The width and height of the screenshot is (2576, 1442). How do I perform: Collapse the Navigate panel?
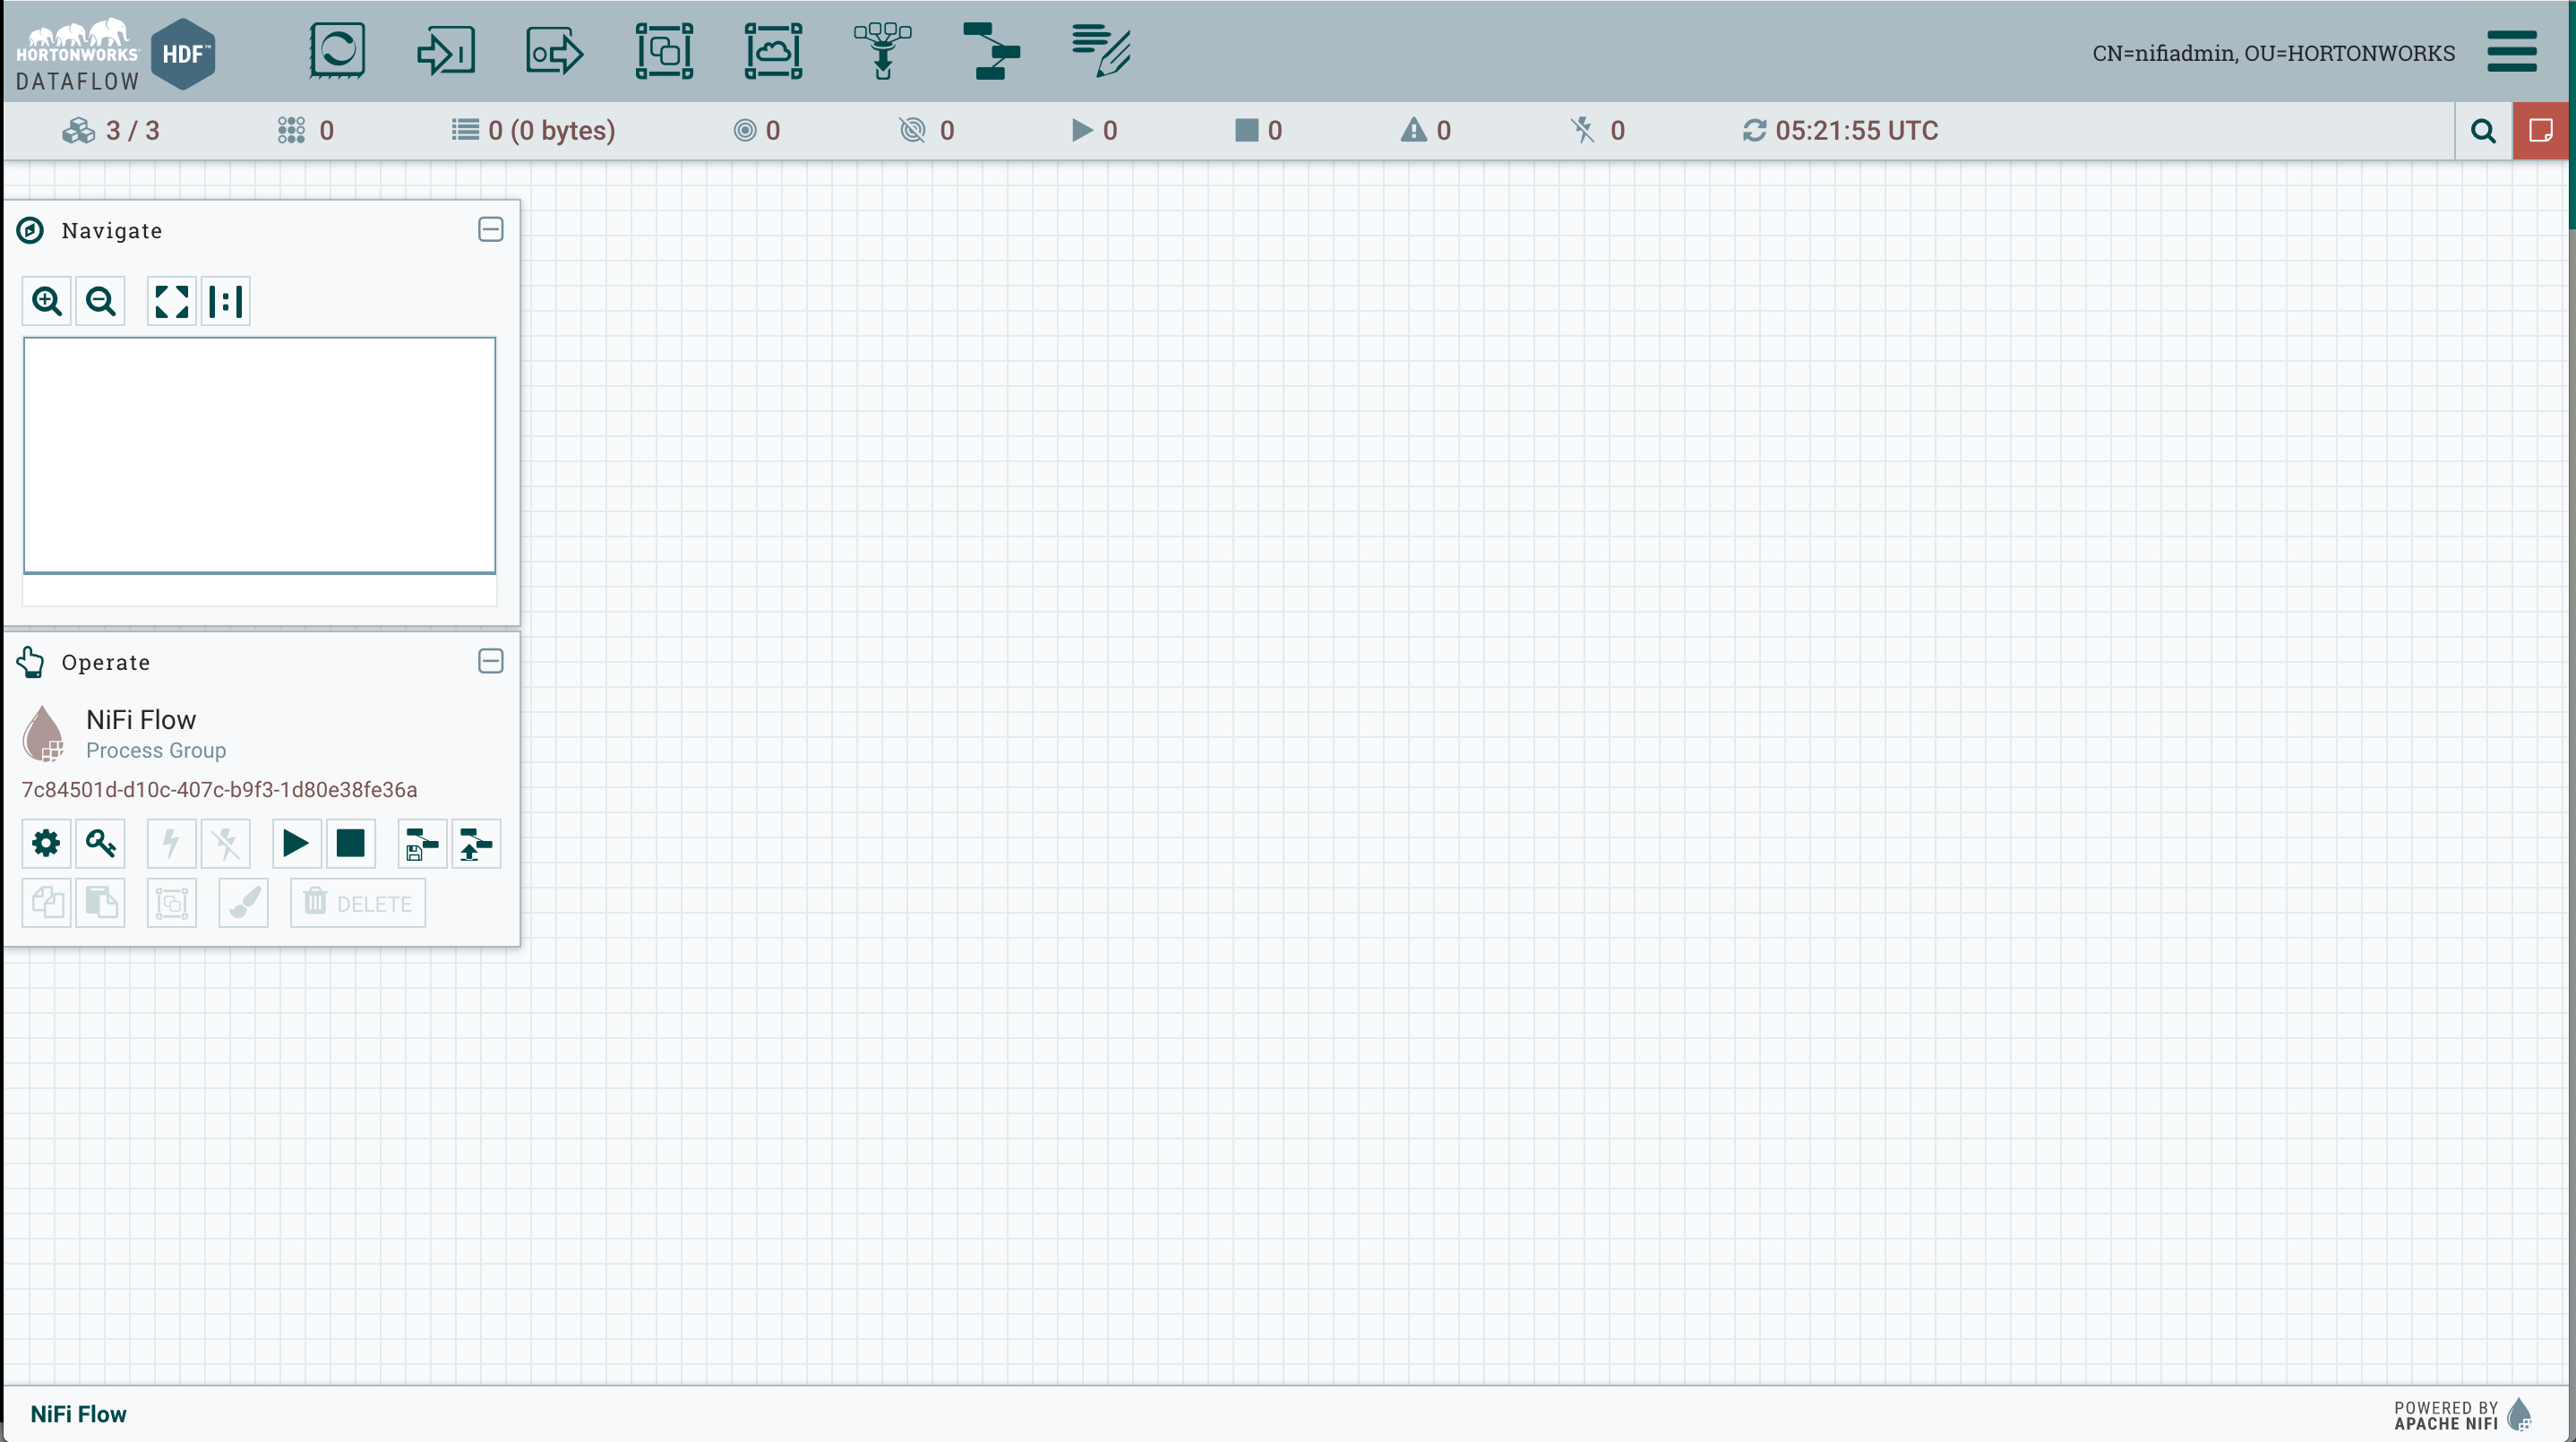click(x=490, y=230)
